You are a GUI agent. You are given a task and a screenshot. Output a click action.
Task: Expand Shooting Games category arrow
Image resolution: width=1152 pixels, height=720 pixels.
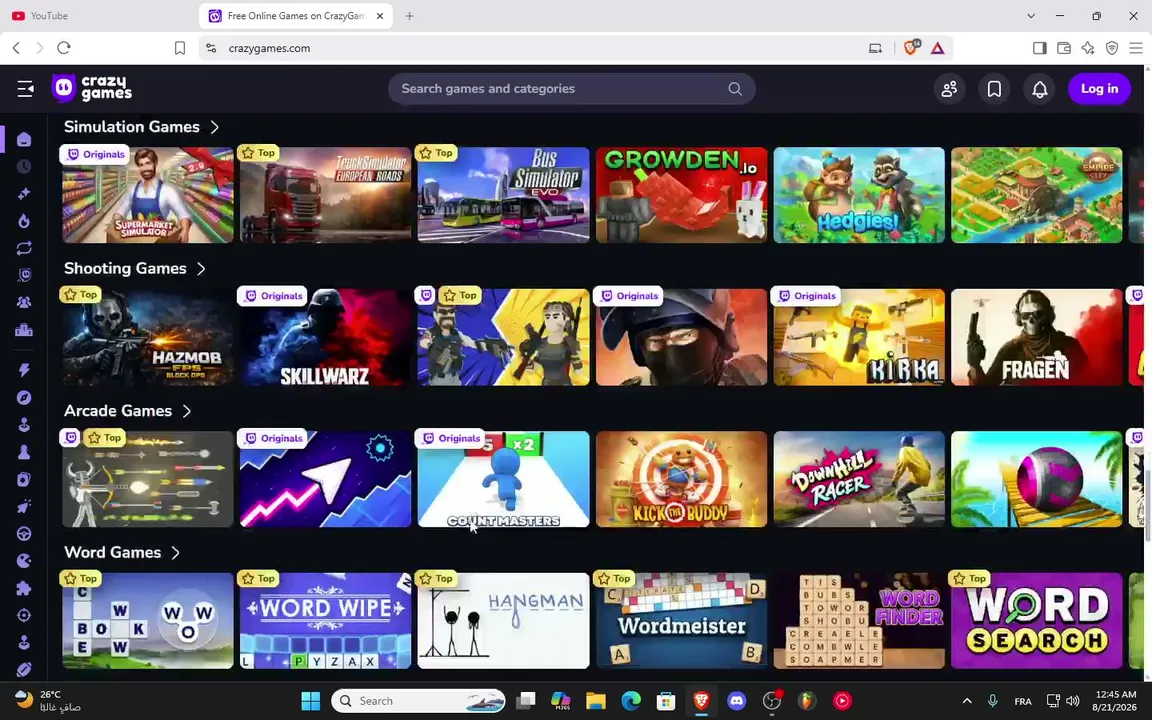(201, 269)
